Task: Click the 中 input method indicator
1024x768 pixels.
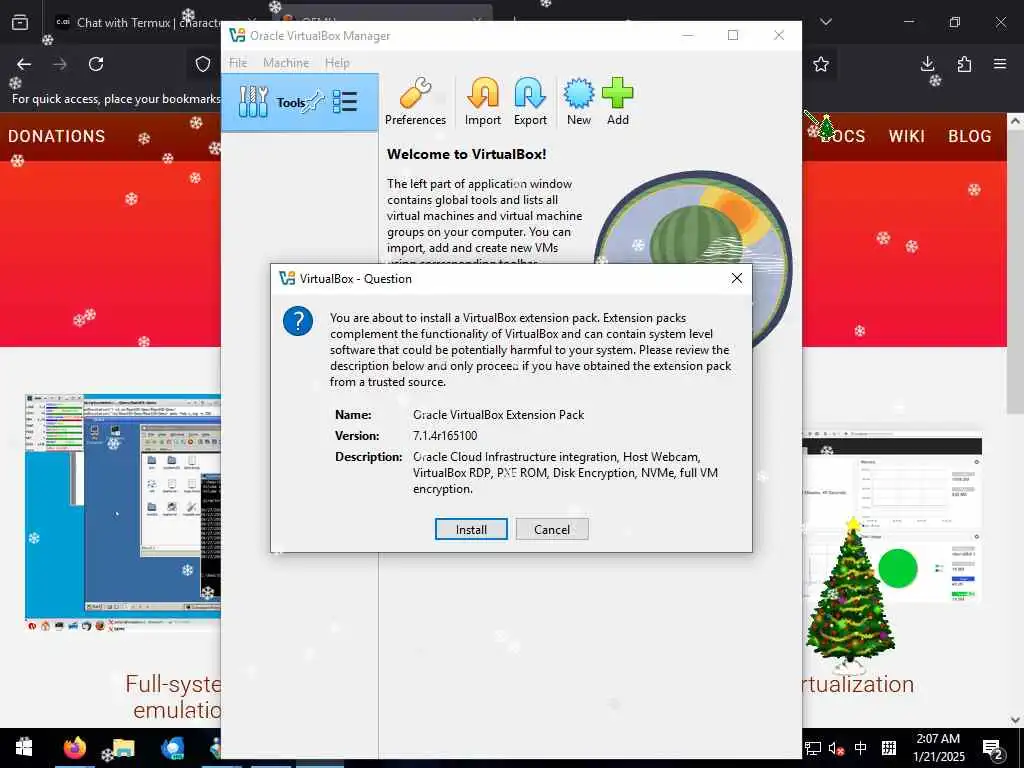Action: [861, 748]
